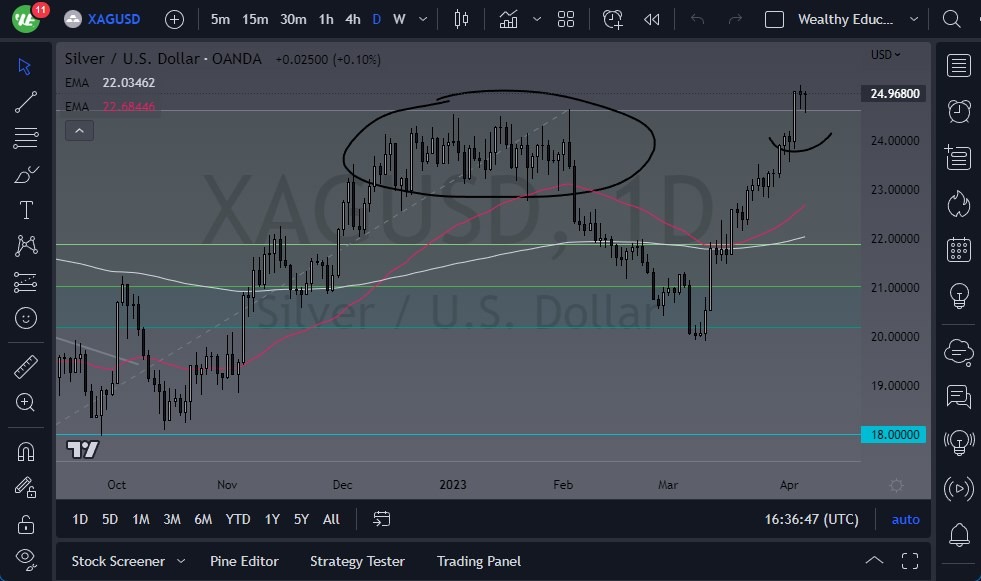Screen dimensions: 981x581
Task: Open the streams broadcast panel
Action: tap(958, 488)
